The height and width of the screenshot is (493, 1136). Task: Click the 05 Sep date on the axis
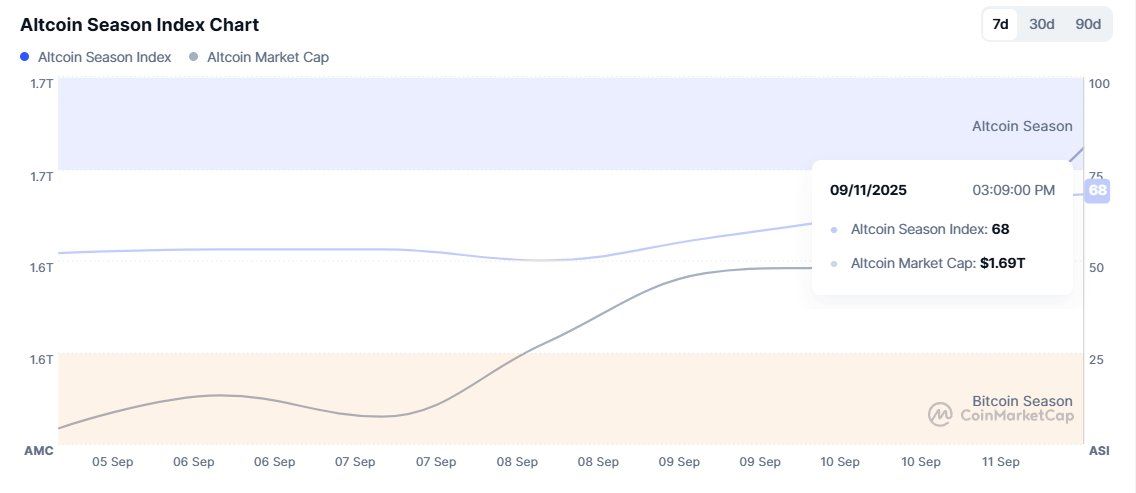tap(112, 462)
